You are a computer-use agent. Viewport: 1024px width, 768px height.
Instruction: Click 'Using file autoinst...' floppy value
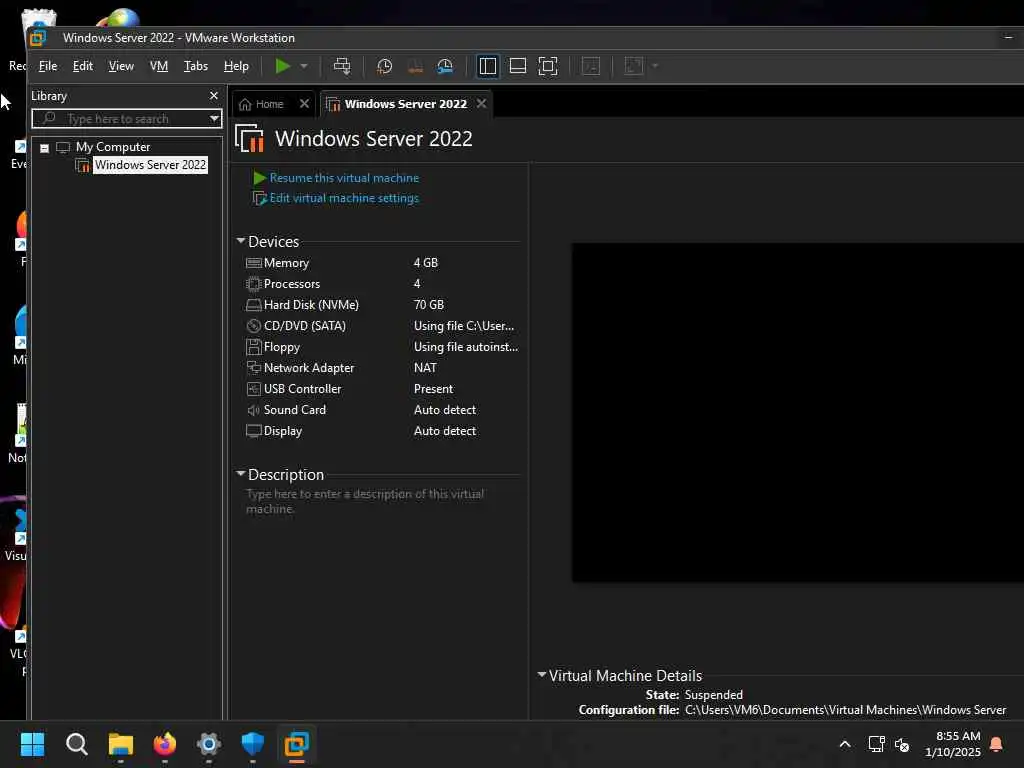pos(466,347)
